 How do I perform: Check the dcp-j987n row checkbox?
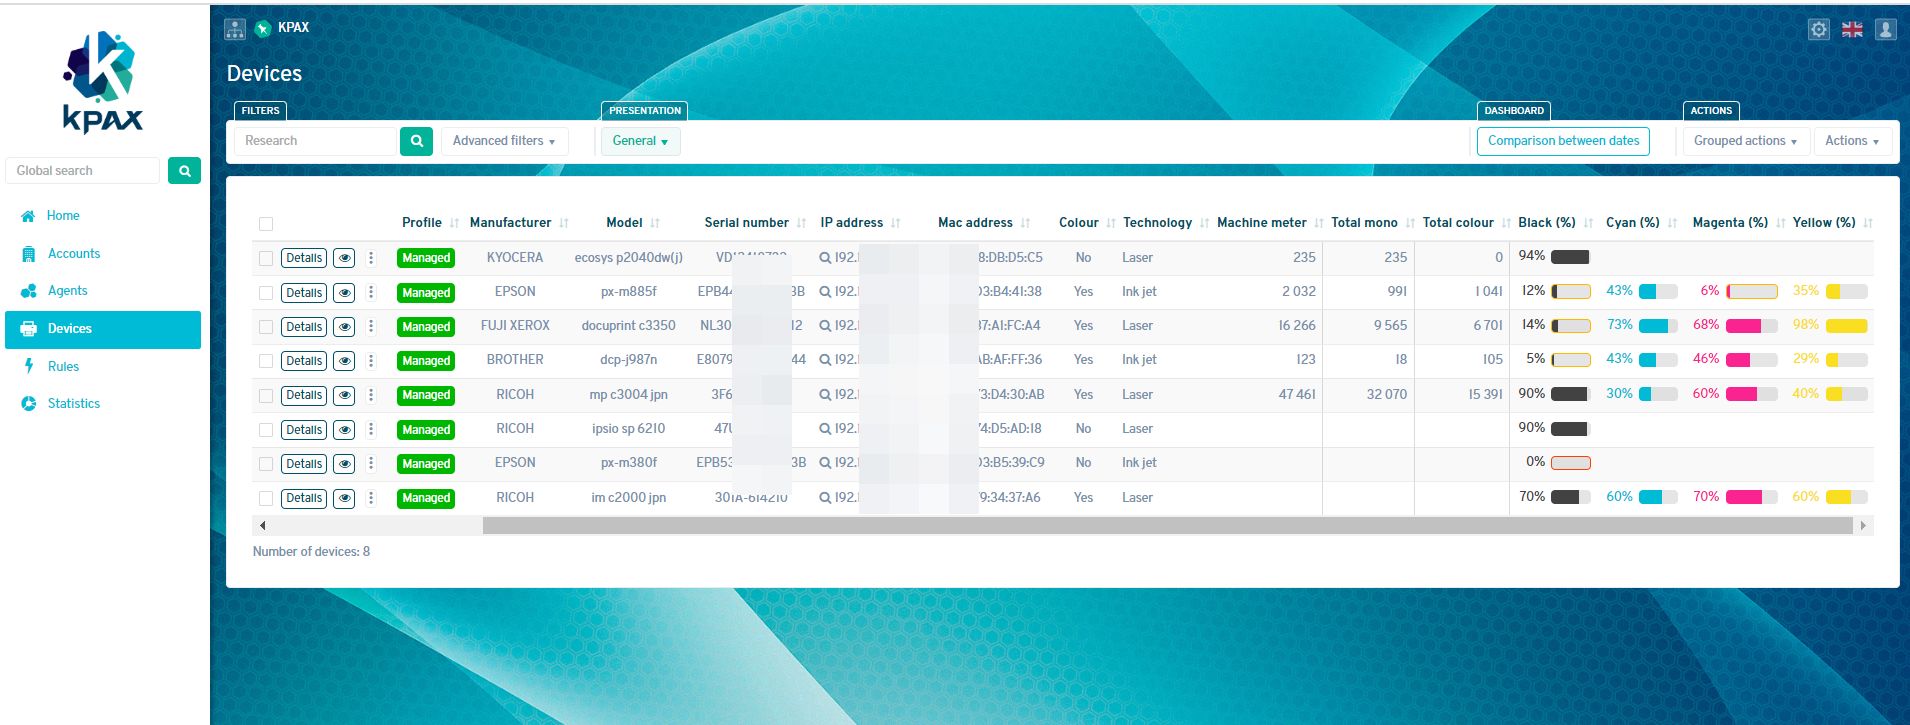[266, 361]
